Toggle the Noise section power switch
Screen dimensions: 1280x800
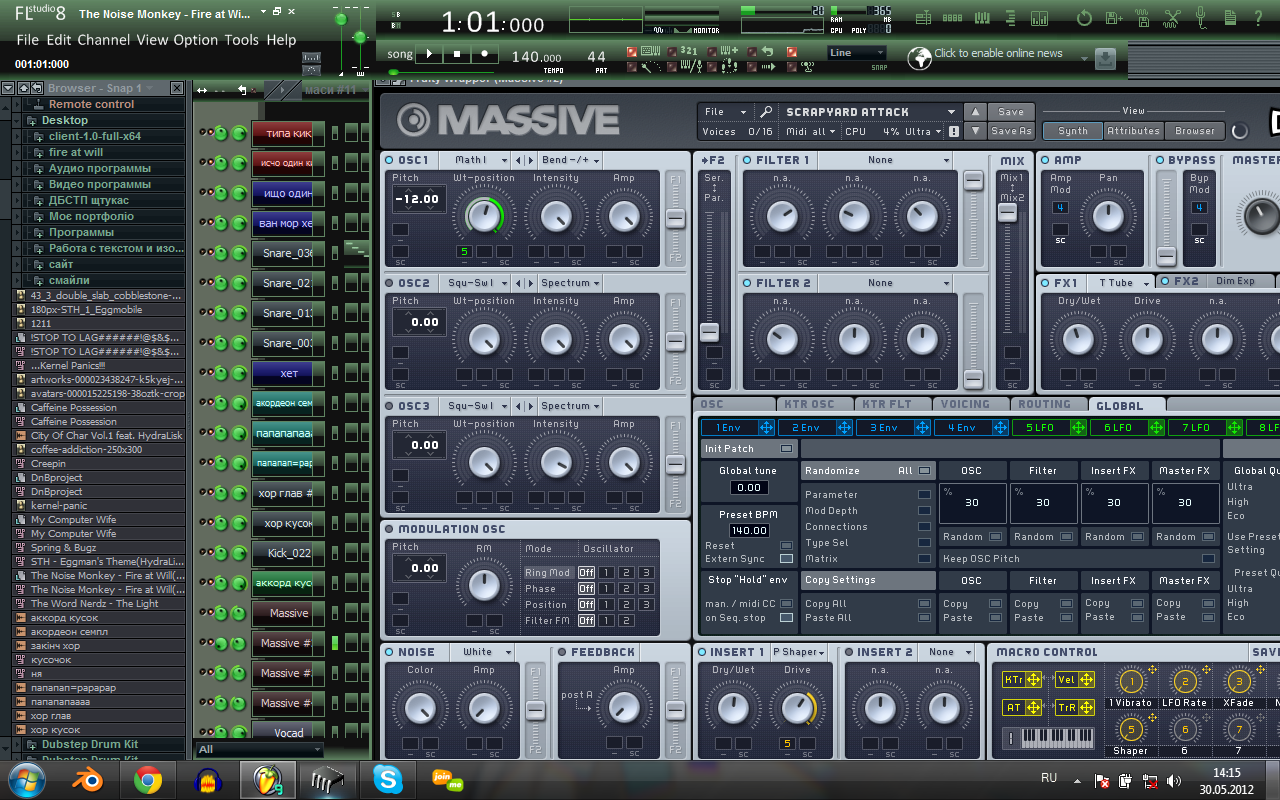(x=390, y=652)
